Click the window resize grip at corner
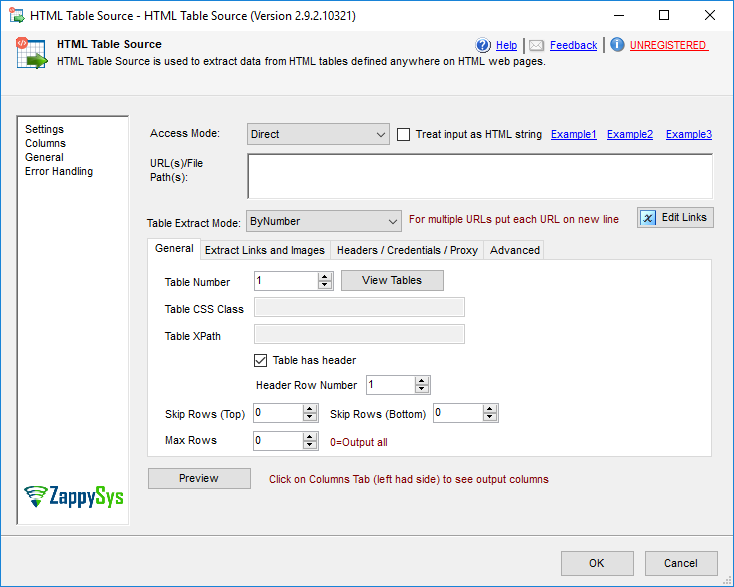This screenshot has height=587, width=734. pos(727,580)
